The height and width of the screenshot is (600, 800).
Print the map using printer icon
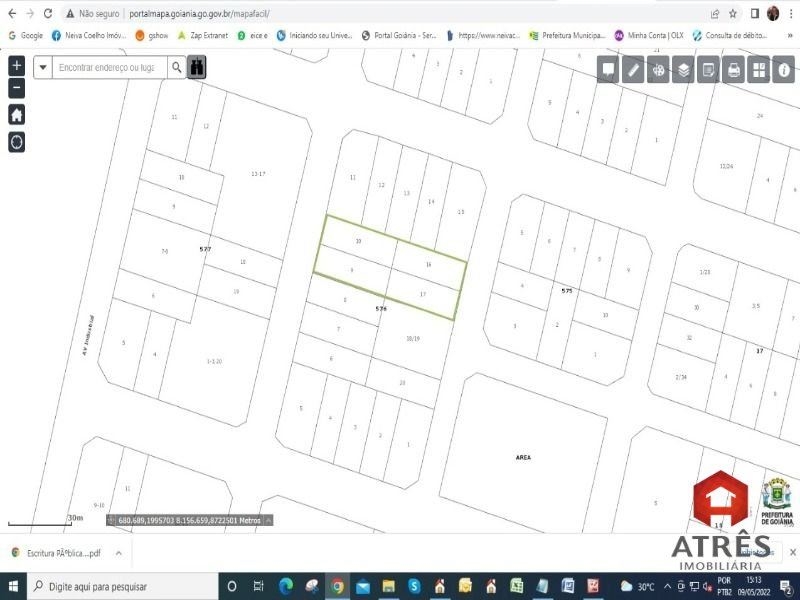(734, 70)
